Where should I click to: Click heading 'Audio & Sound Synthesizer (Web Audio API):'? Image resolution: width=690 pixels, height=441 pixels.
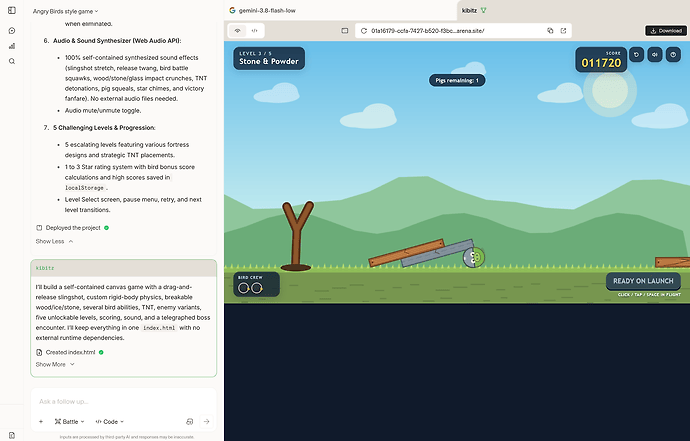[x=117, y=40]
